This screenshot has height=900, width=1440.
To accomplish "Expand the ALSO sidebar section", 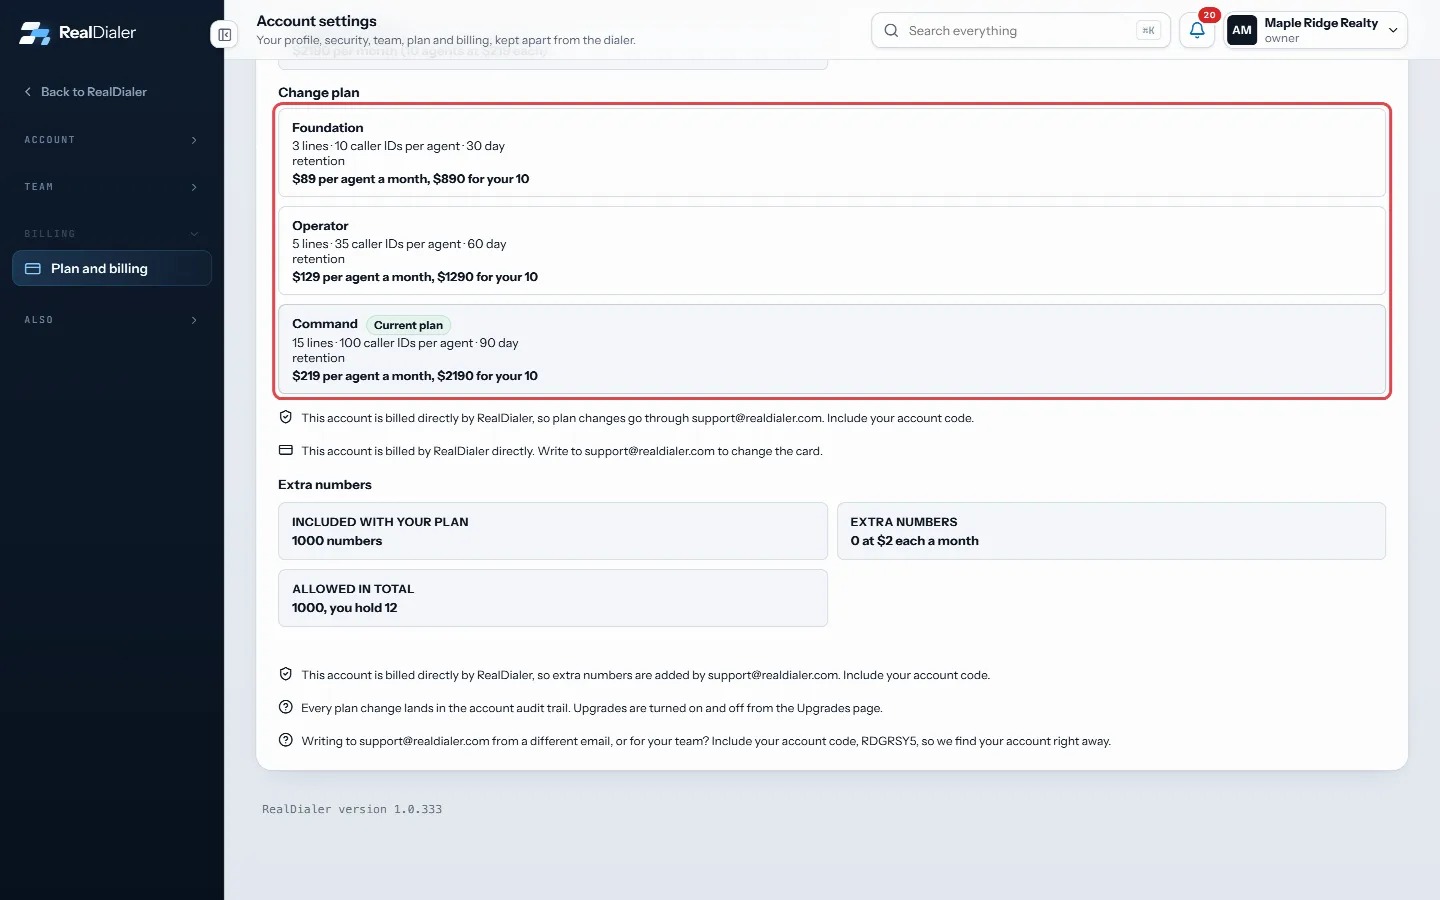I will 112,320.
